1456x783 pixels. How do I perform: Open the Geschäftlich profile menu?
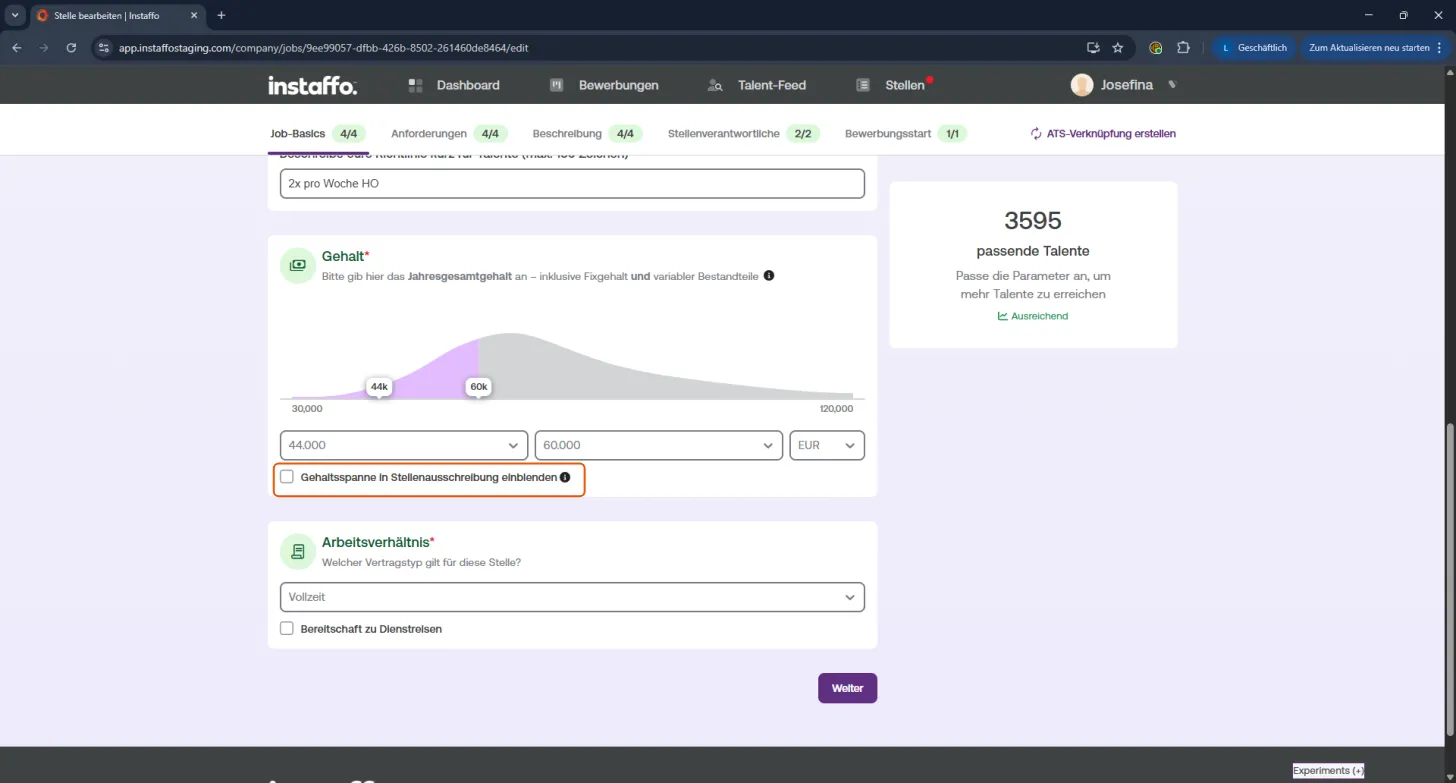point(1255,47)
